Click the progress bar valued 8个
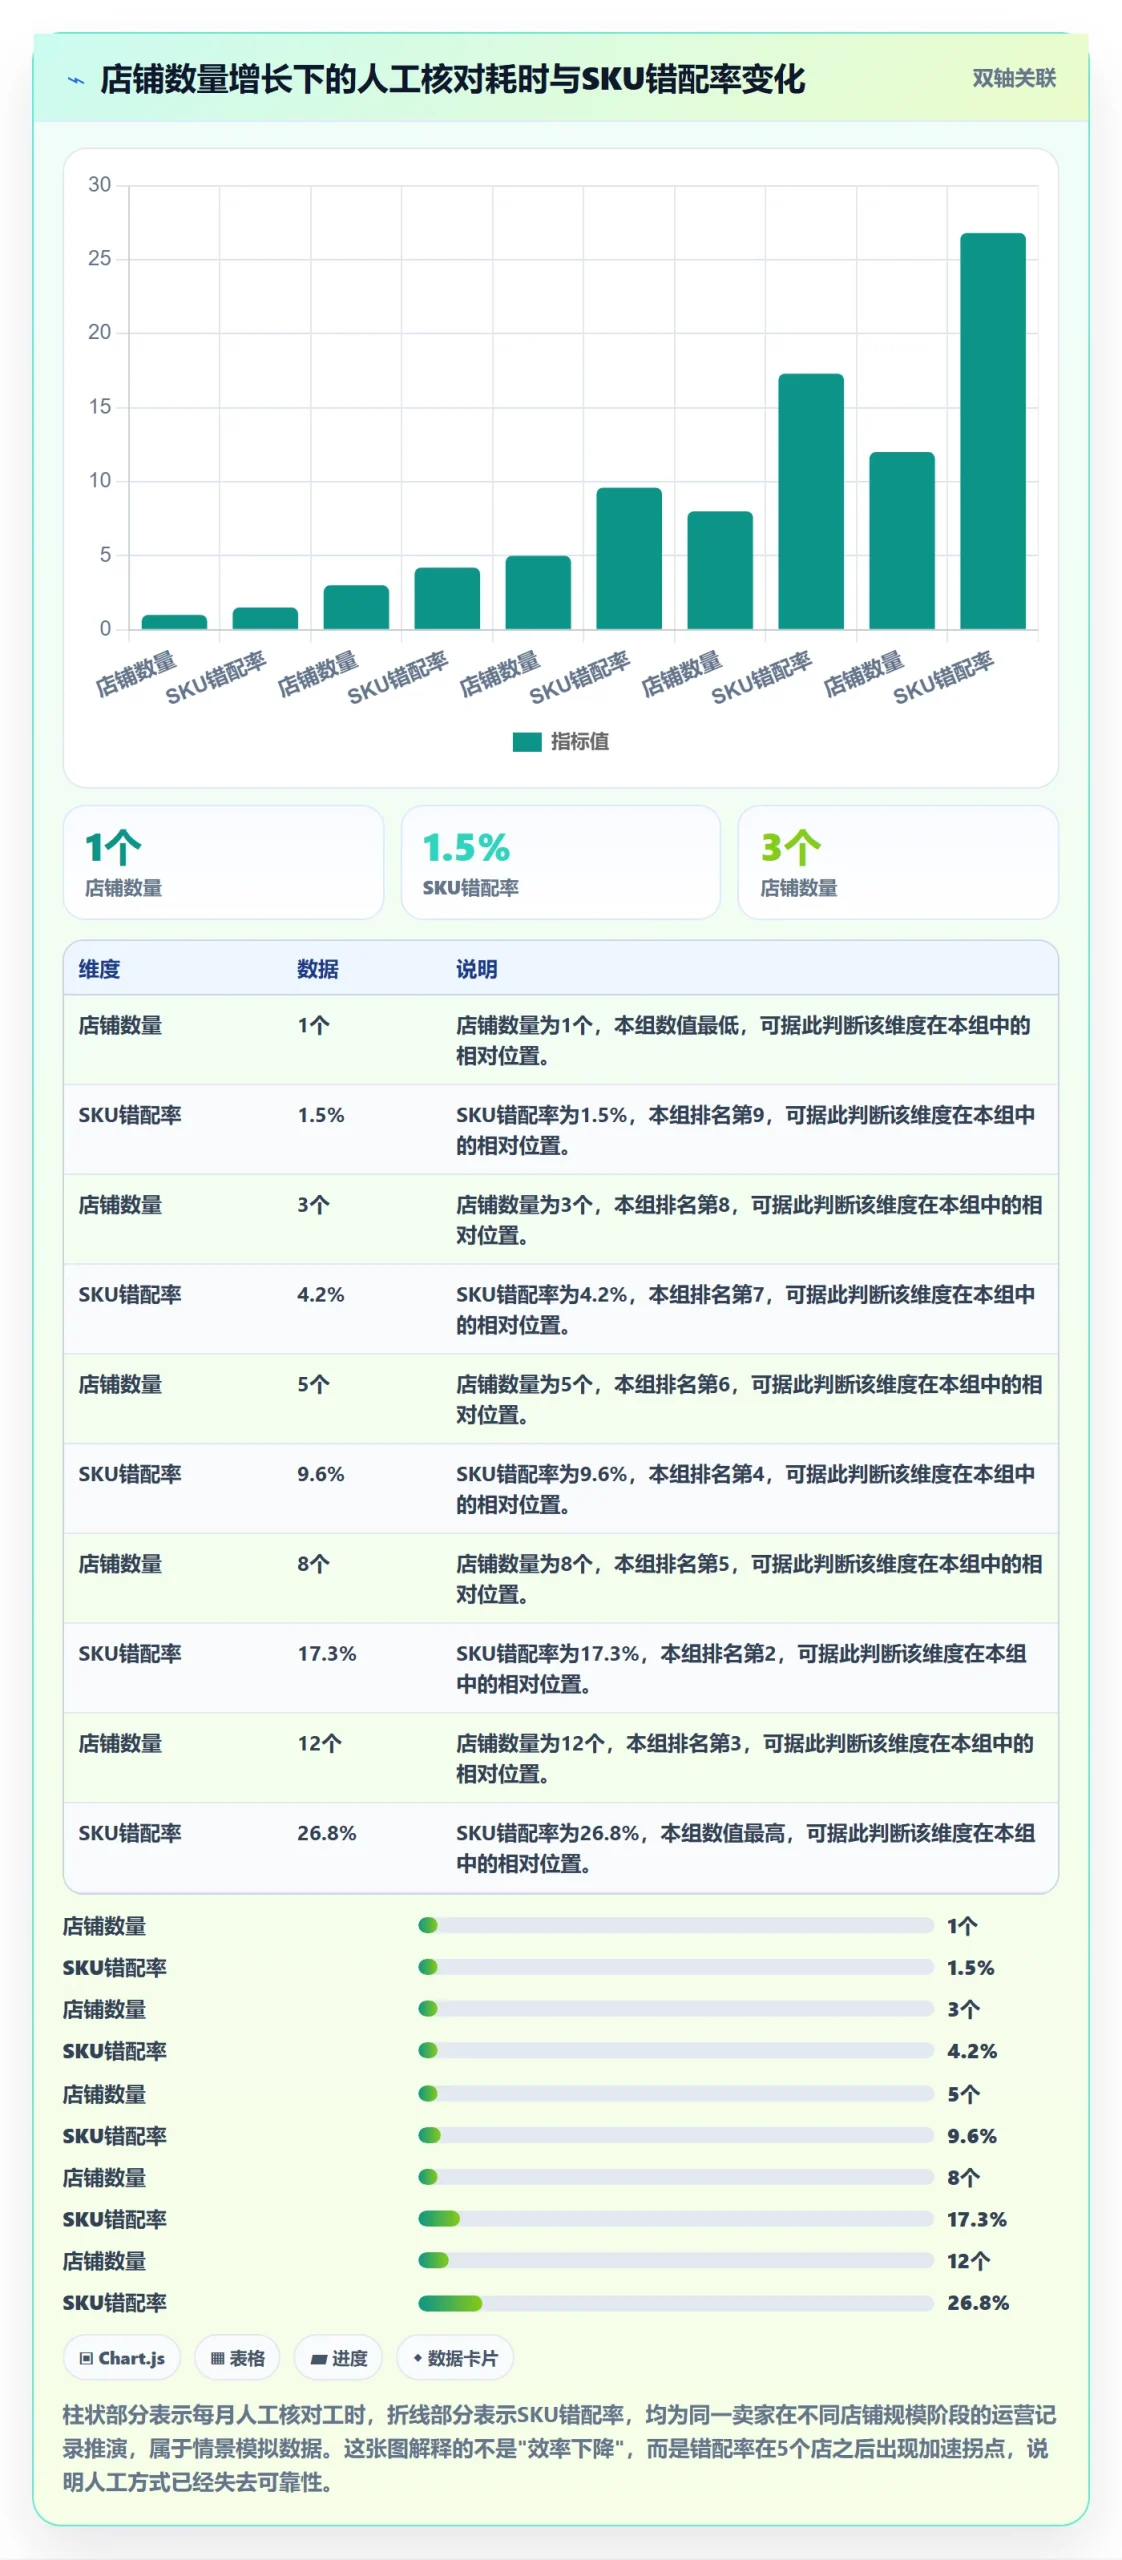1122x2560 pixels. pyautogui.click(x=675, y=2177)
